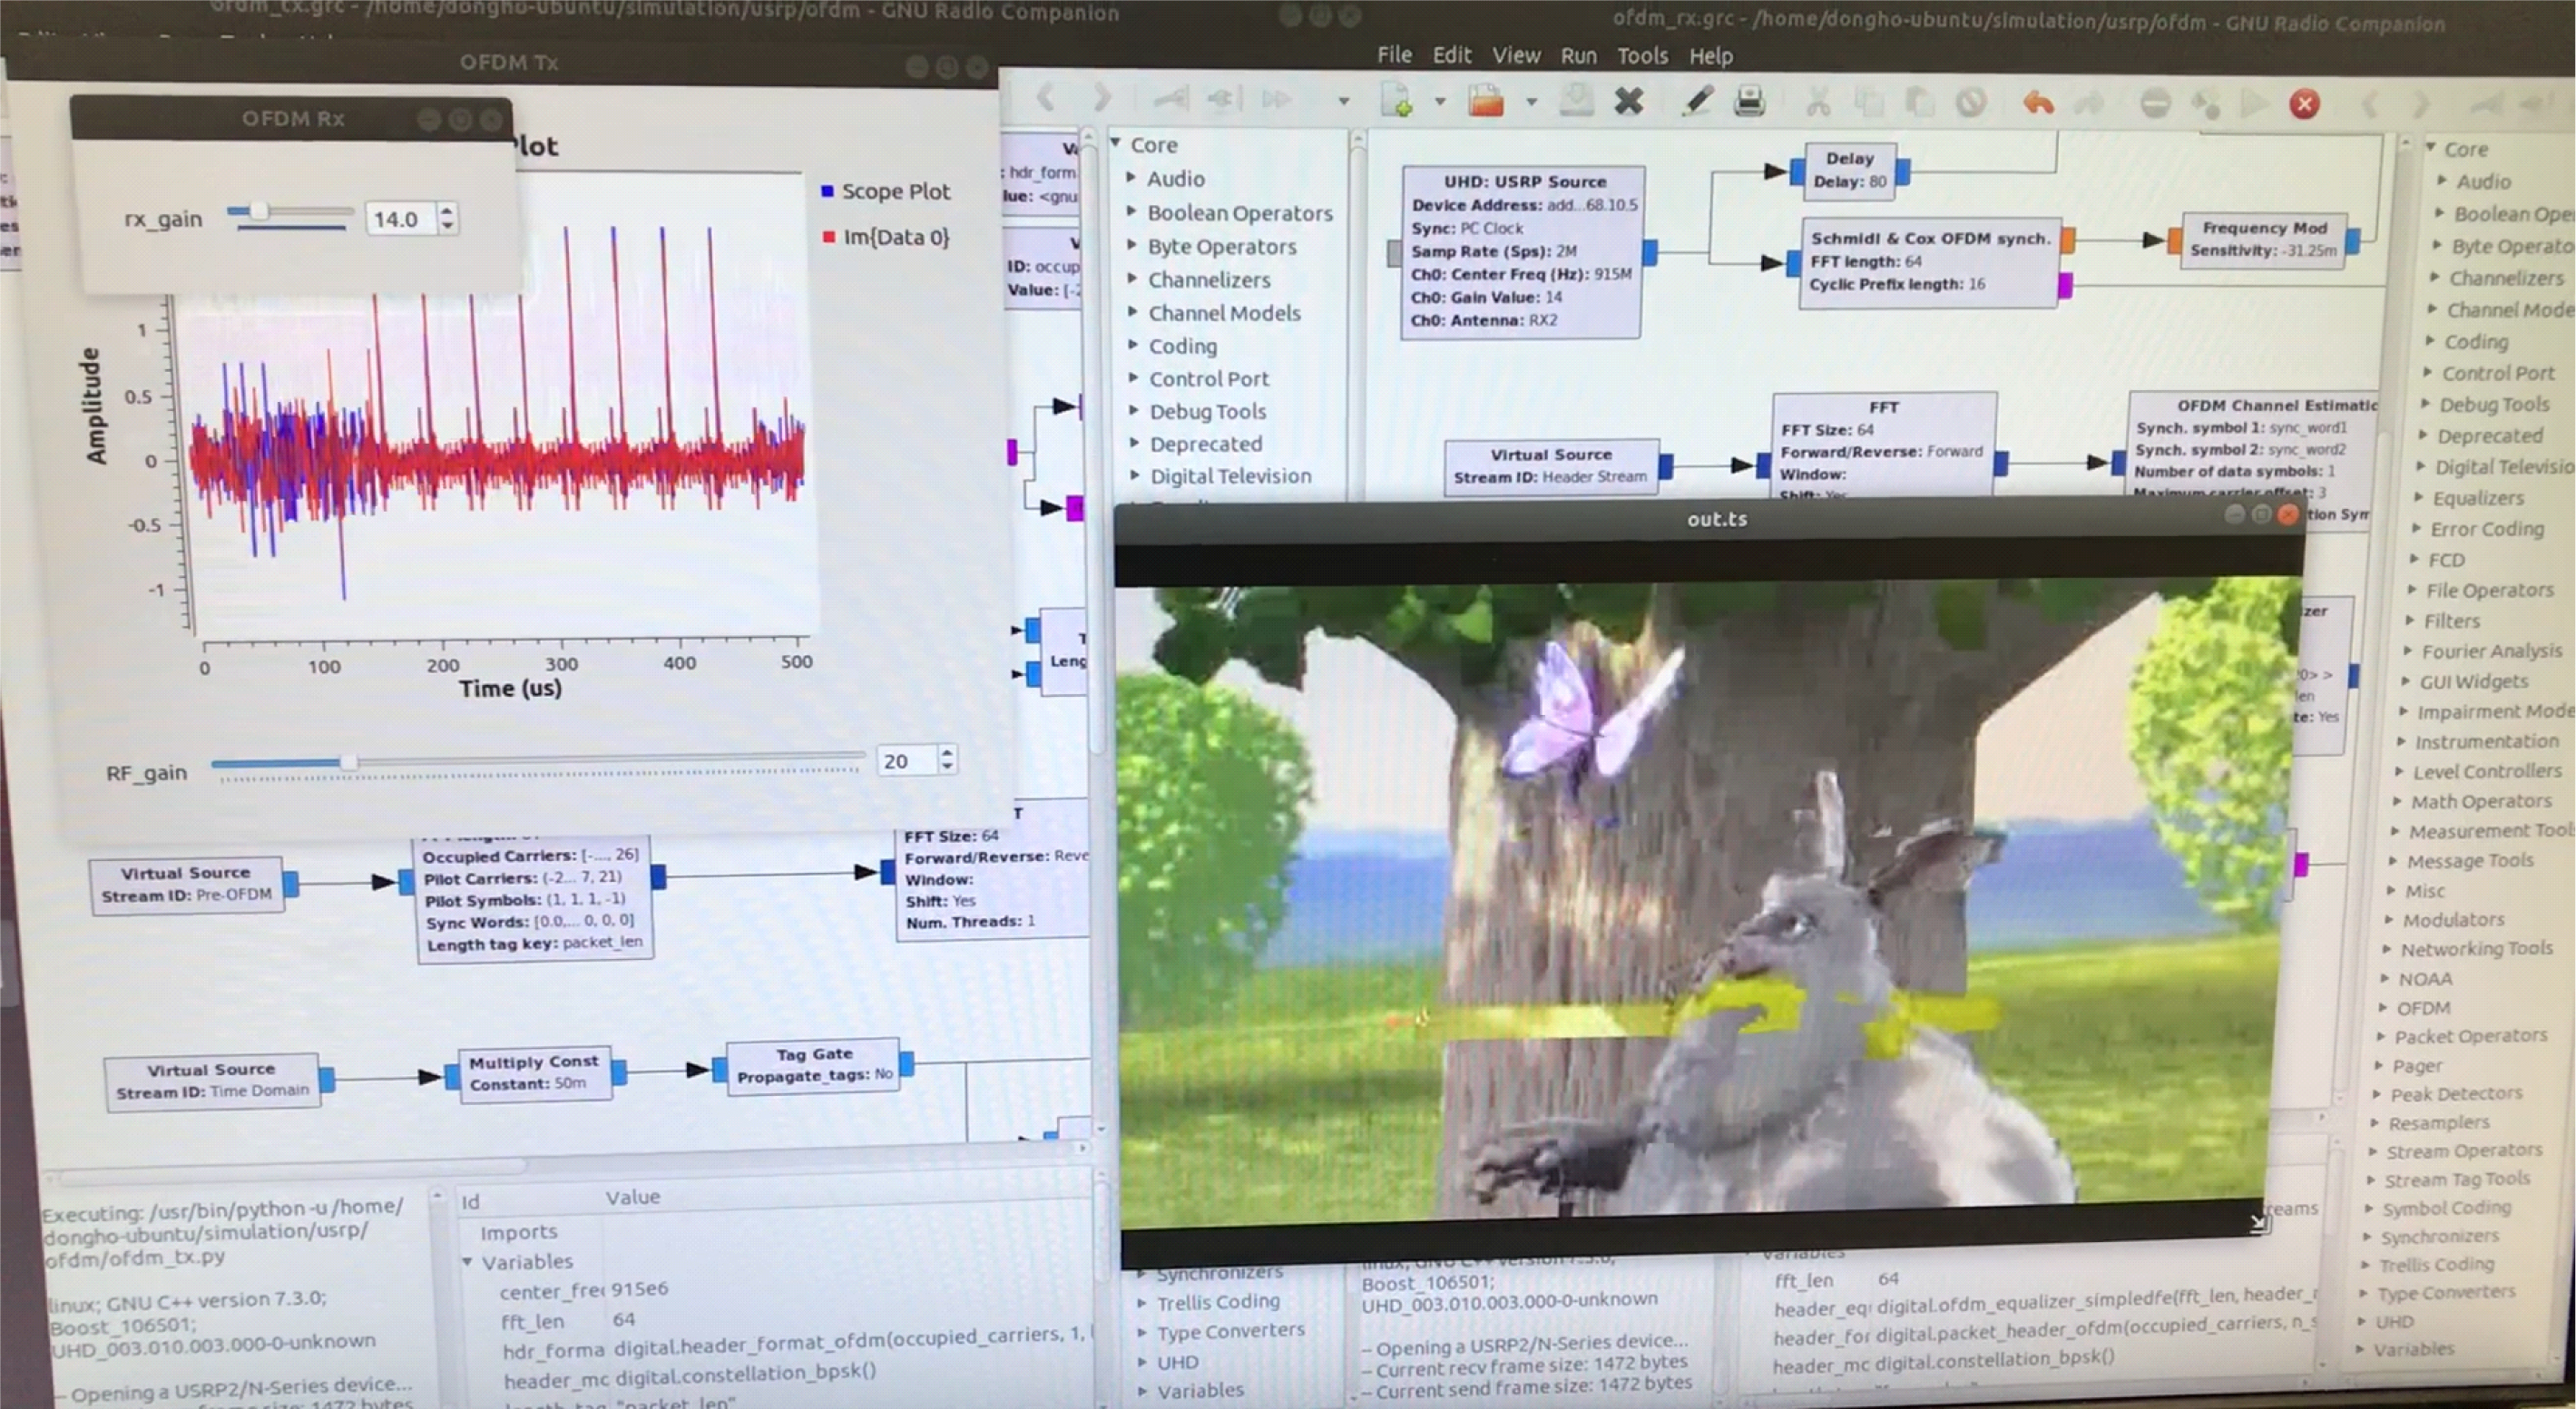Open the toolbar overflow arrow in ofdm_tx window

[1343, 101]
